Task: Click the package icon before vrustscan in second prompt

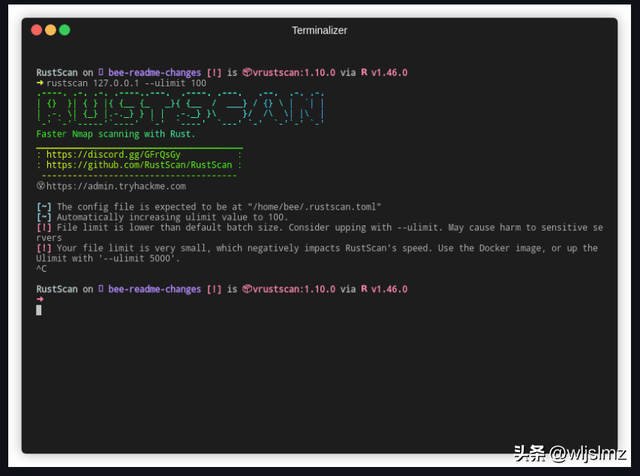Action: [247, 289]
